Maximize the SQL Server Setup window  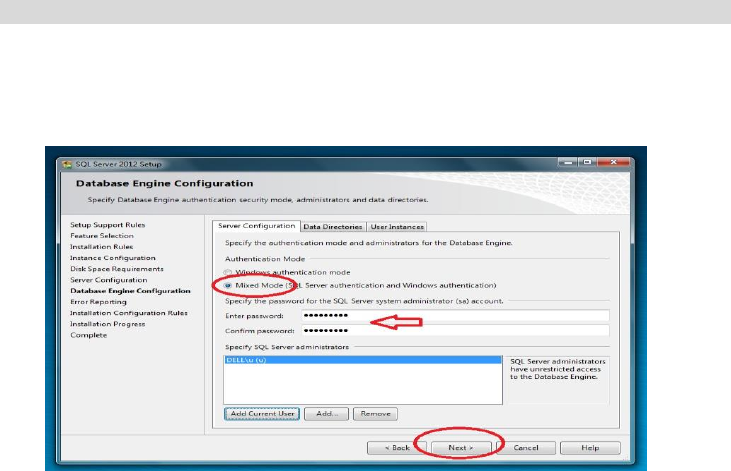(x=587, y=162)
